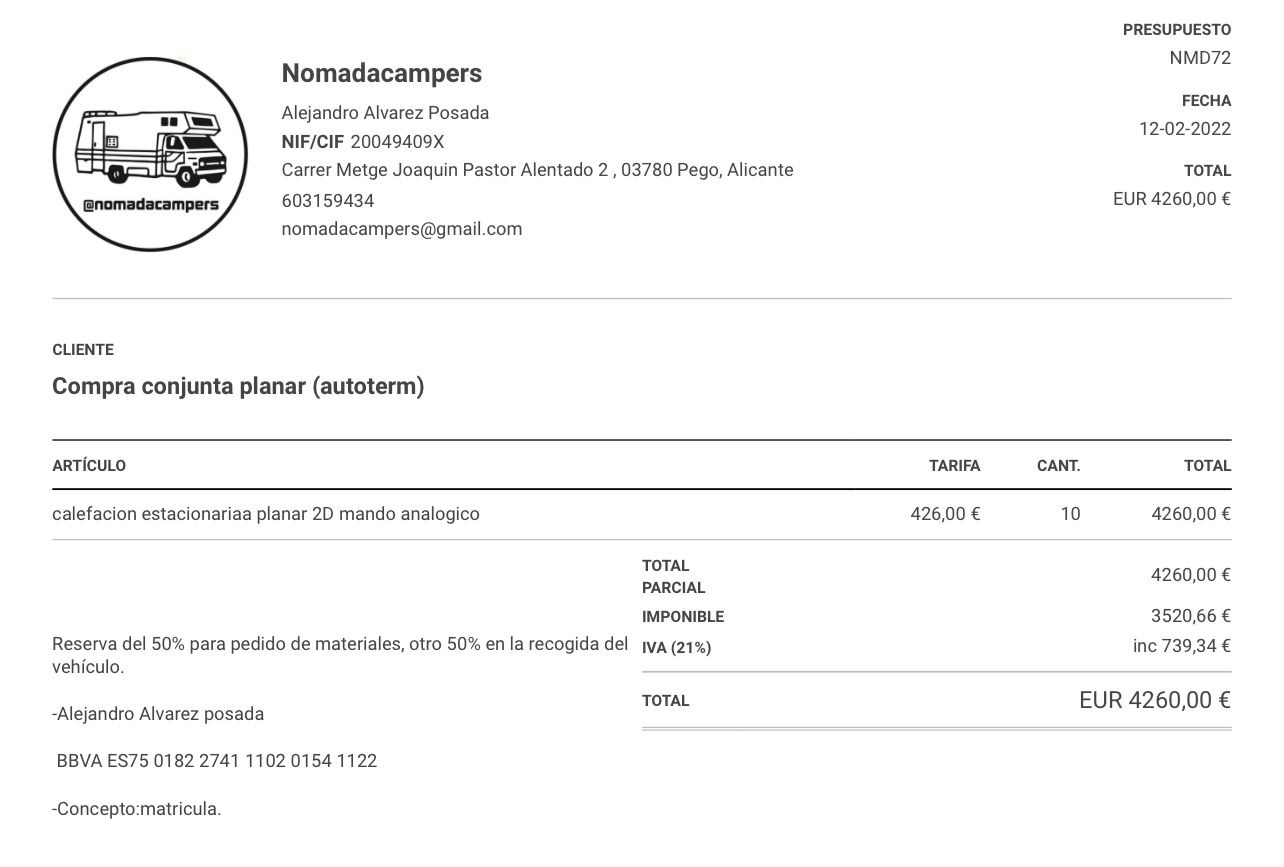Click the header total EUR 4260,00 €
1284x867 pixels.
click(1172, 199)
